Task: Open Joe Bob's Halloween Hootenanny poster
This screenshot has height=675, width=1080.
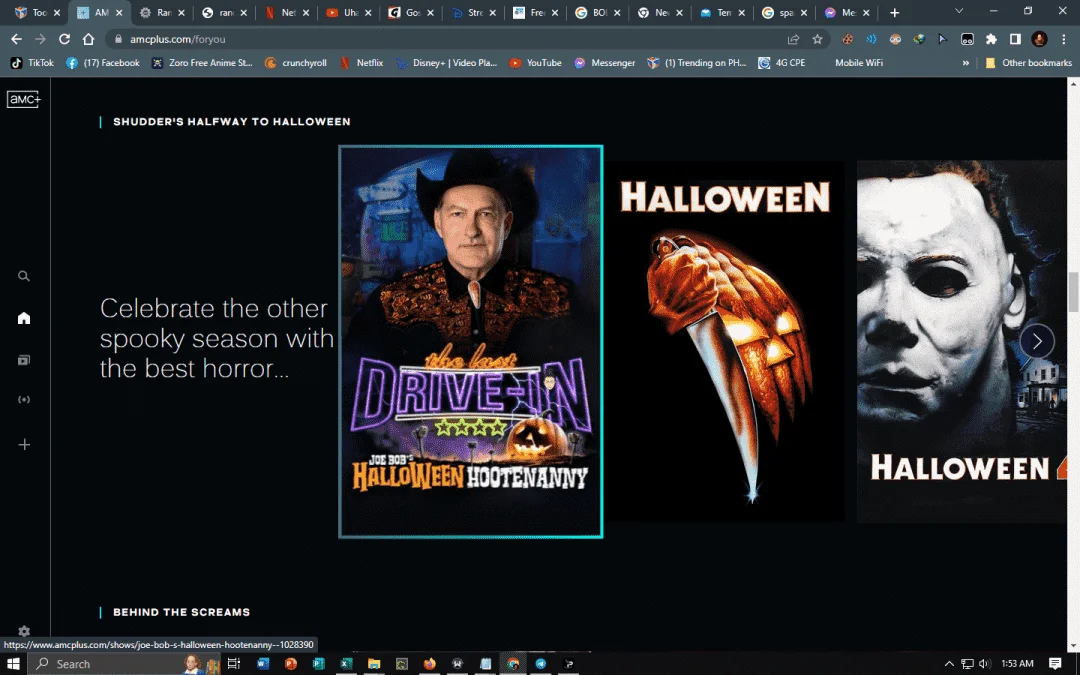Action: 470,341
